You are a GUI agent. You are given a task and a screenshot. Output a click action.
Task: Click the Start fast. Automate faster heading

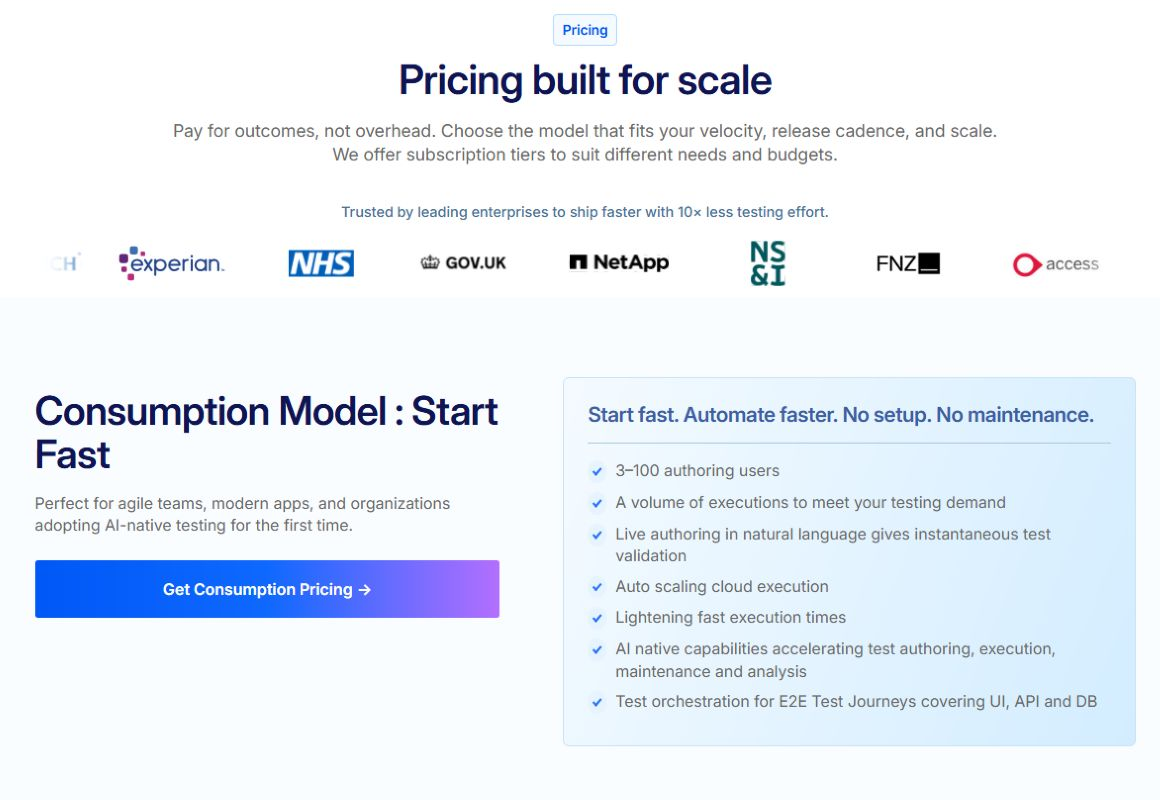click(x=840, y=415)
